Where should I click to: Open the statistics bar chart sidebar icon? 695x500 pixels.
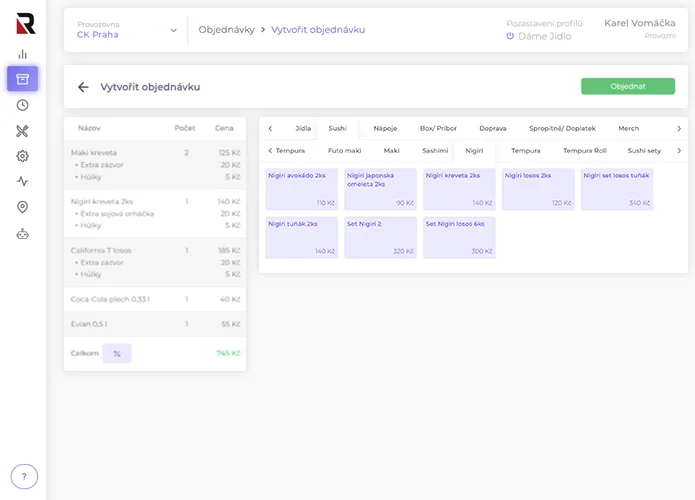point(22,54)
